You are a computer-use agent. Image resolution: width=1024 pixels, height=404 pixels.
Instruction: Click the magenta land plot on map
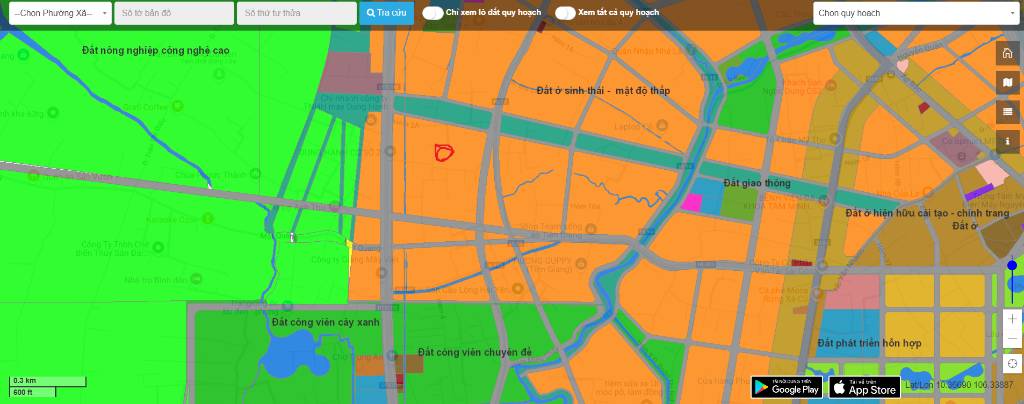coord(691,202)
